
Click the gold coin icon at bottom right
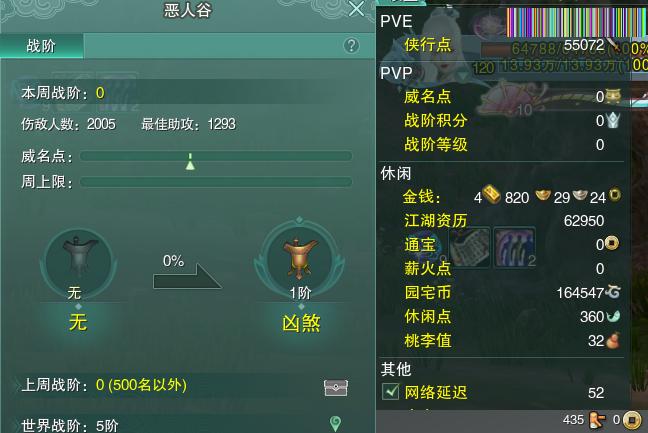pyautogui.click(x=631, y=420)
